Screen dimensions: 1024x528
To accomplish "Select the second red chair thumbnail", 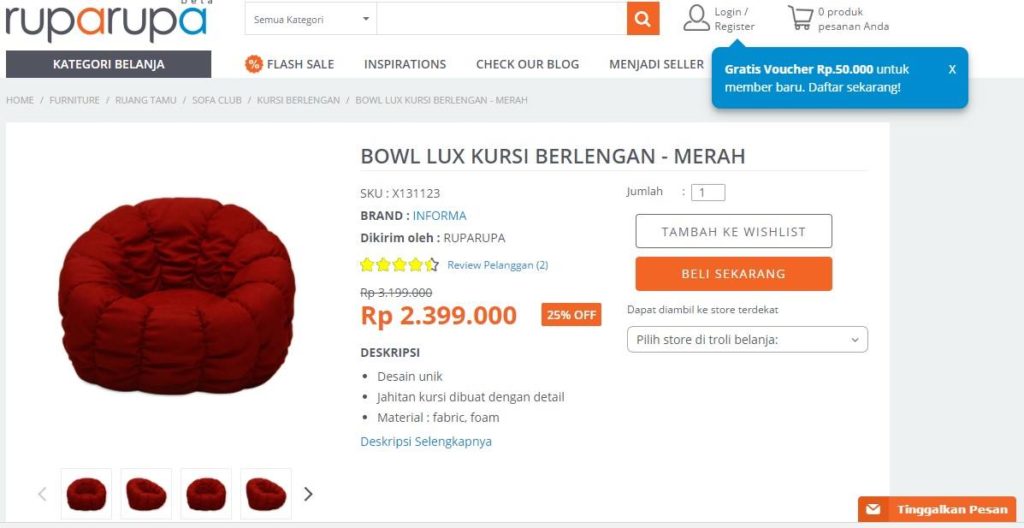I will pos(146,494).
